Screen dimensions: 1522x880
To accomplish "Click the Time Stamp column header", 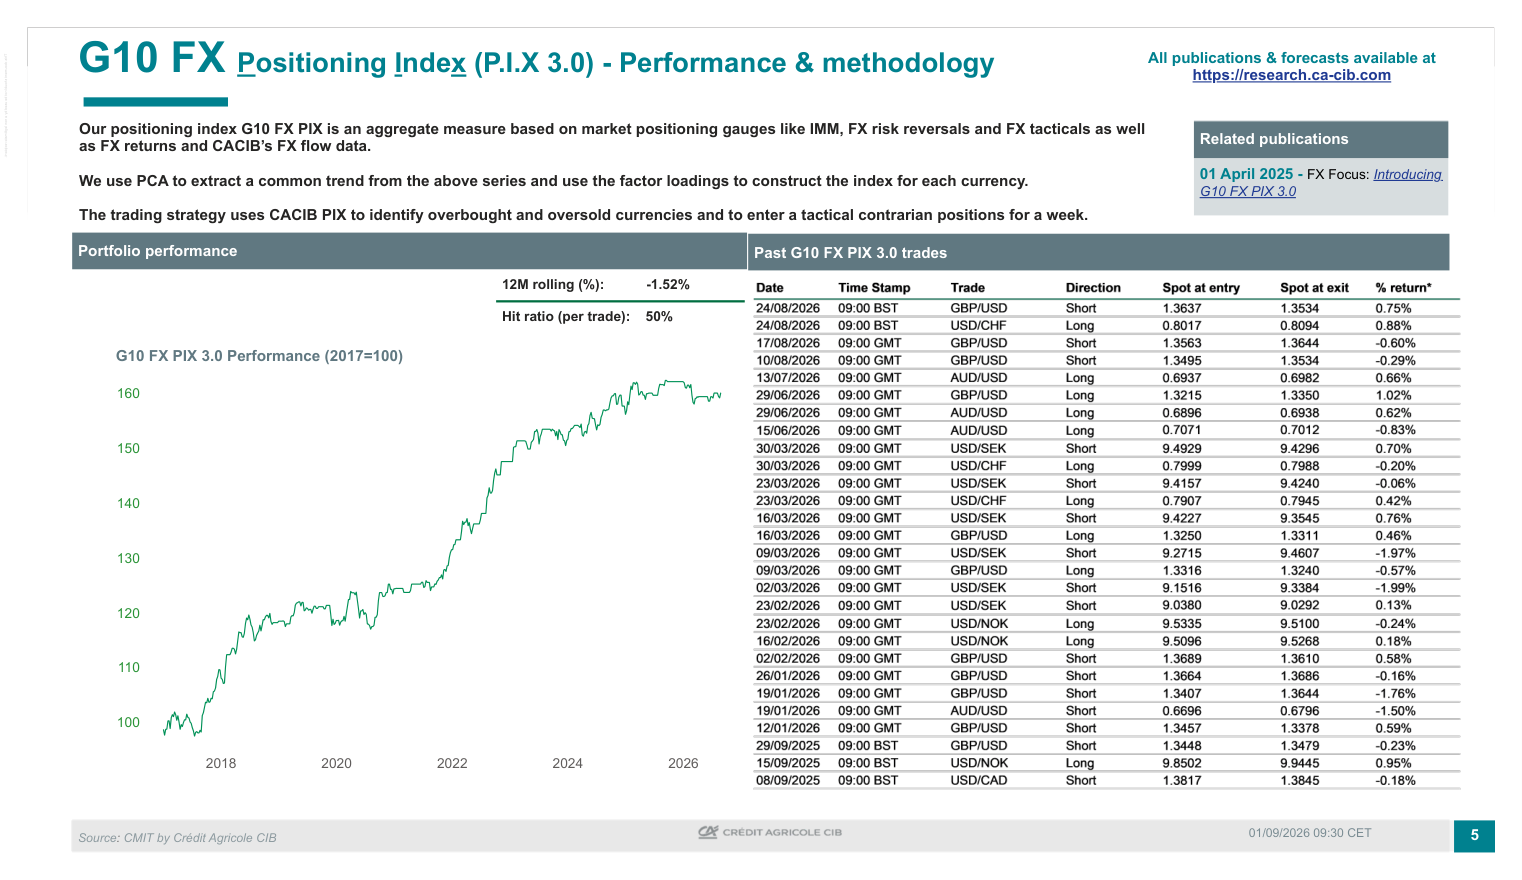I will [x=874, y=288].
